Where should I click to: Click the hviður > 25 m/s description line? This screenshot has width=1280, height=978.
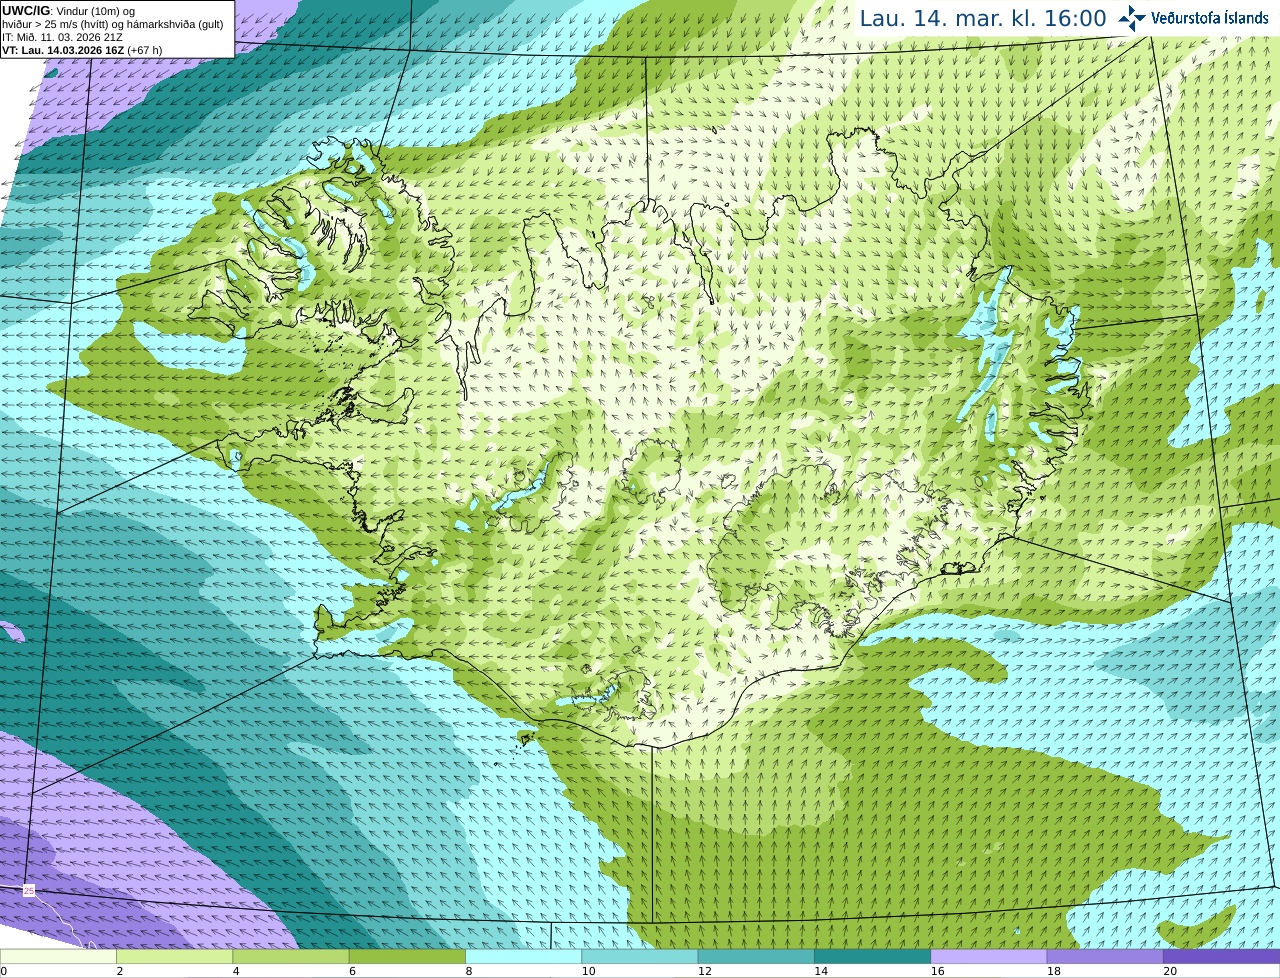112,24
